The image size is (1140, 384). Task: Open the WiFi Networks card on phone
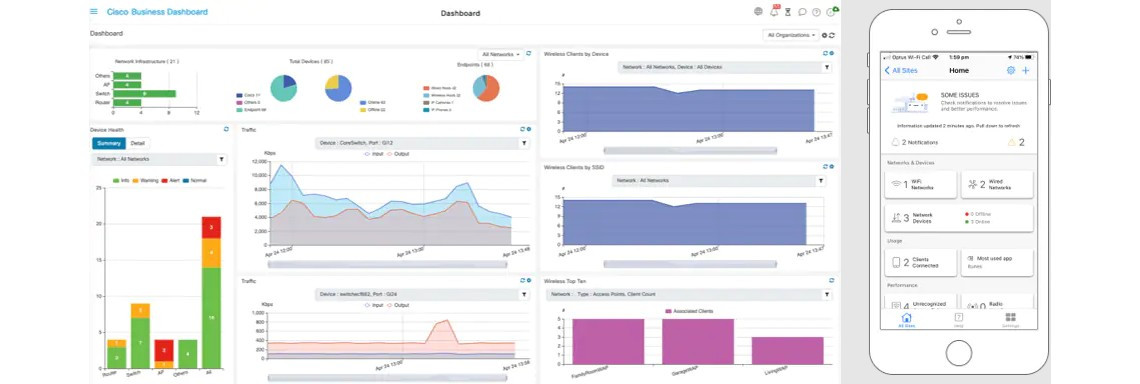920,185
